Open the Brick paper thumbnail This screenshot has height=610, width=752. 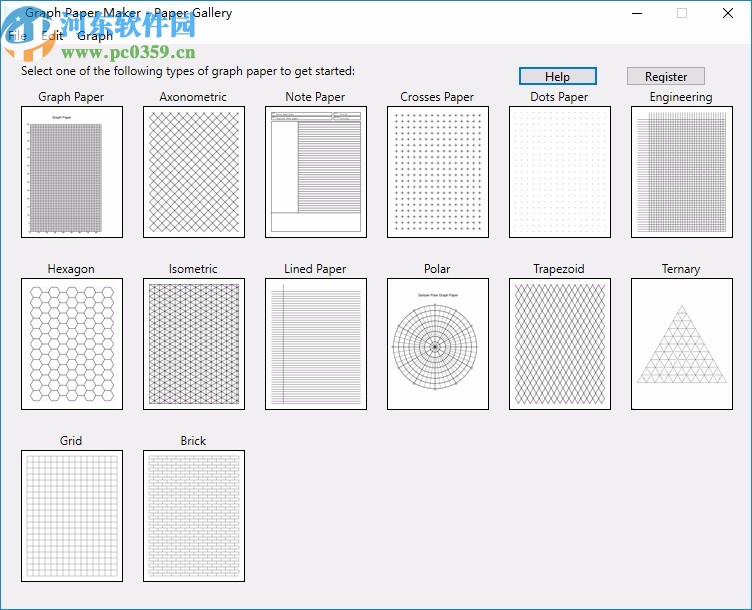click(194, 516)
